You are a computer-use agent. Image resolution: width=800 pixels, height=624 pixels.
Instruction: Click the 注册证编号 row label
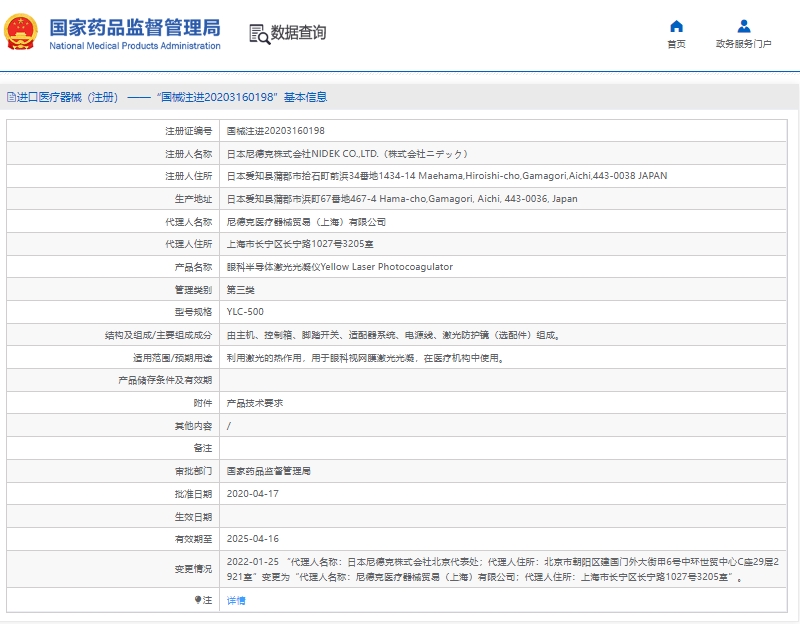188,131
